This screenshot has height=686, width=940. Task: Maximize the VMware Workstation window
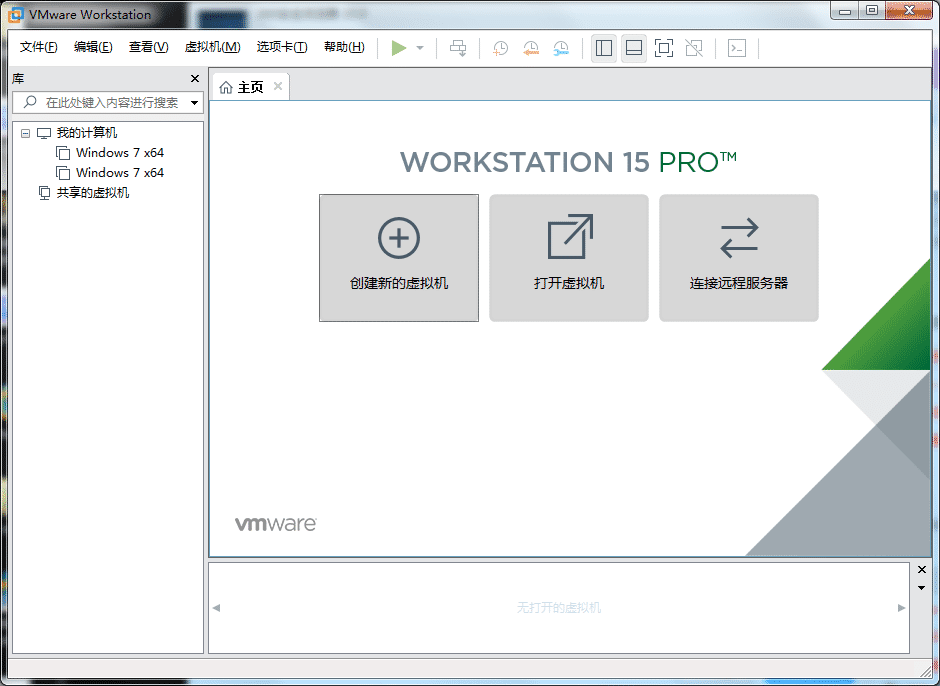[872, 11]
